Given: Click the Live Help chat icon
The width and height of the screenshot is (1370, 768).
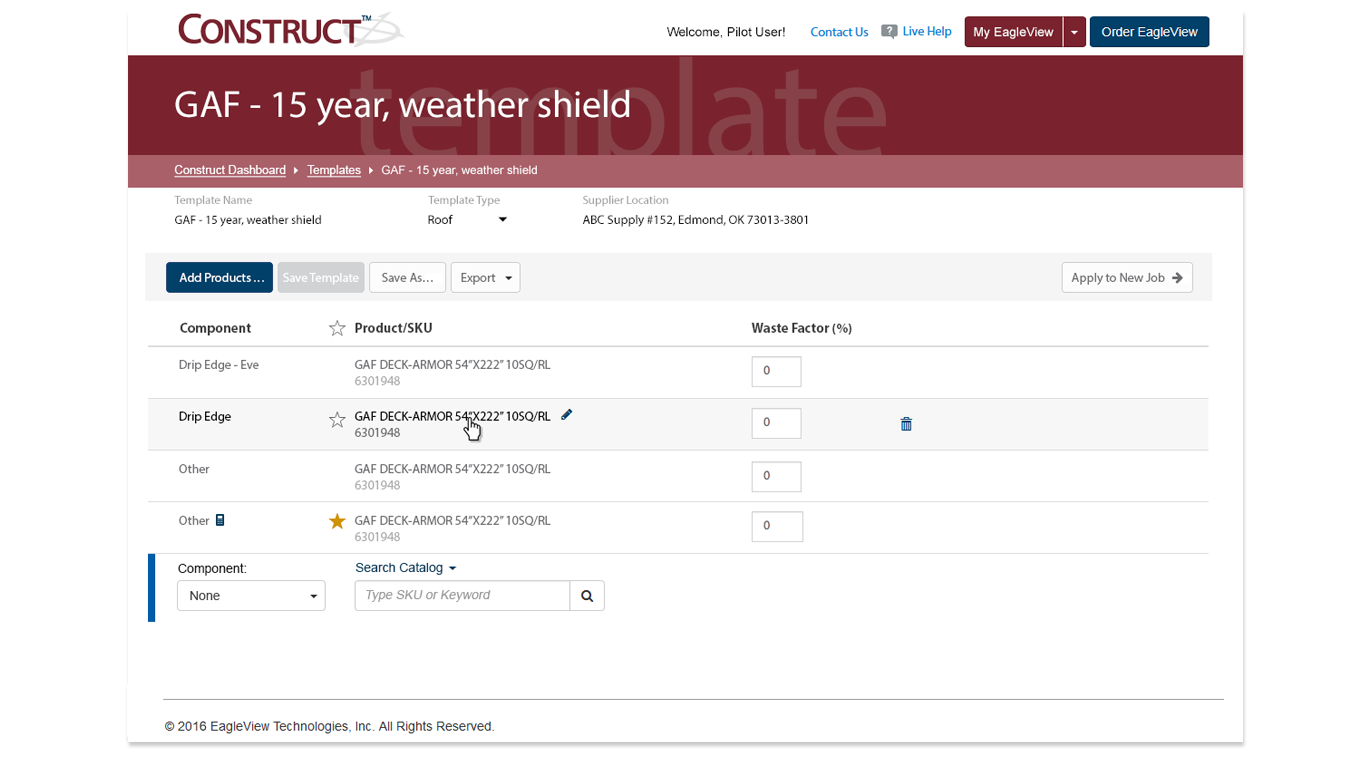Looking at the screenshot, I should (x=889, y=32).
